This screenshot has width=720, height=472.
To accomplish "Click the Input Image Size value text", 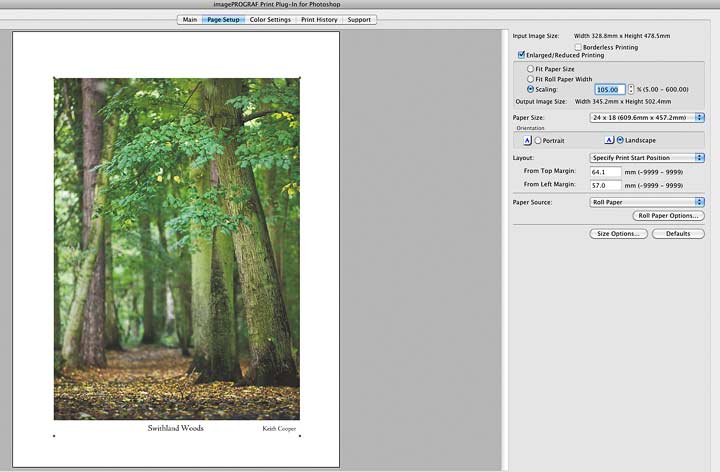I will 622,35.
